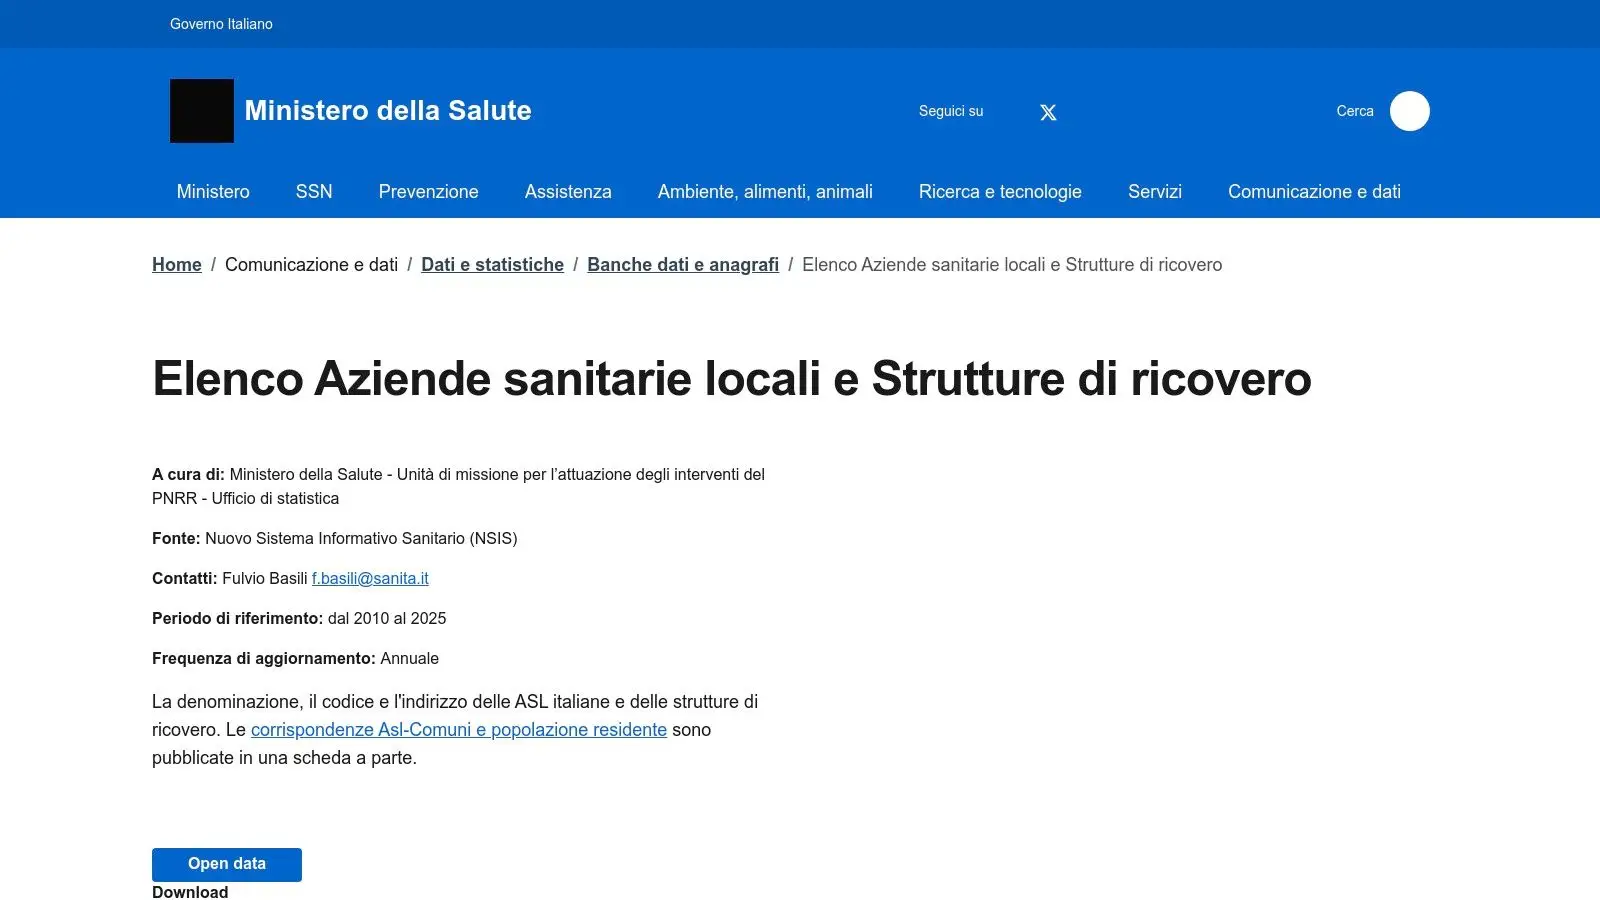Expand the Prevenzione menu section
This screenshot has width=1600, height=900.
428,191
